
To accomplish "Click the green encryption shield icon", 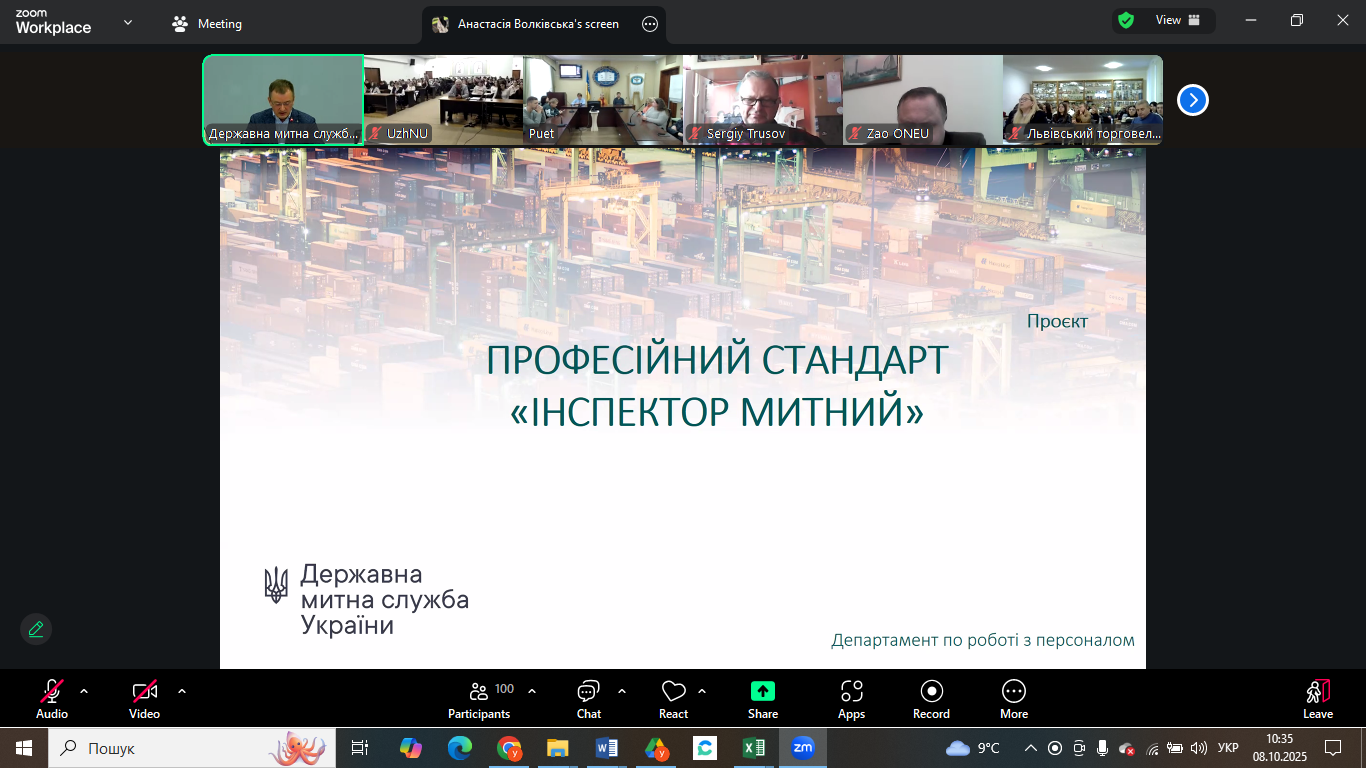I will pos(1126,21).
